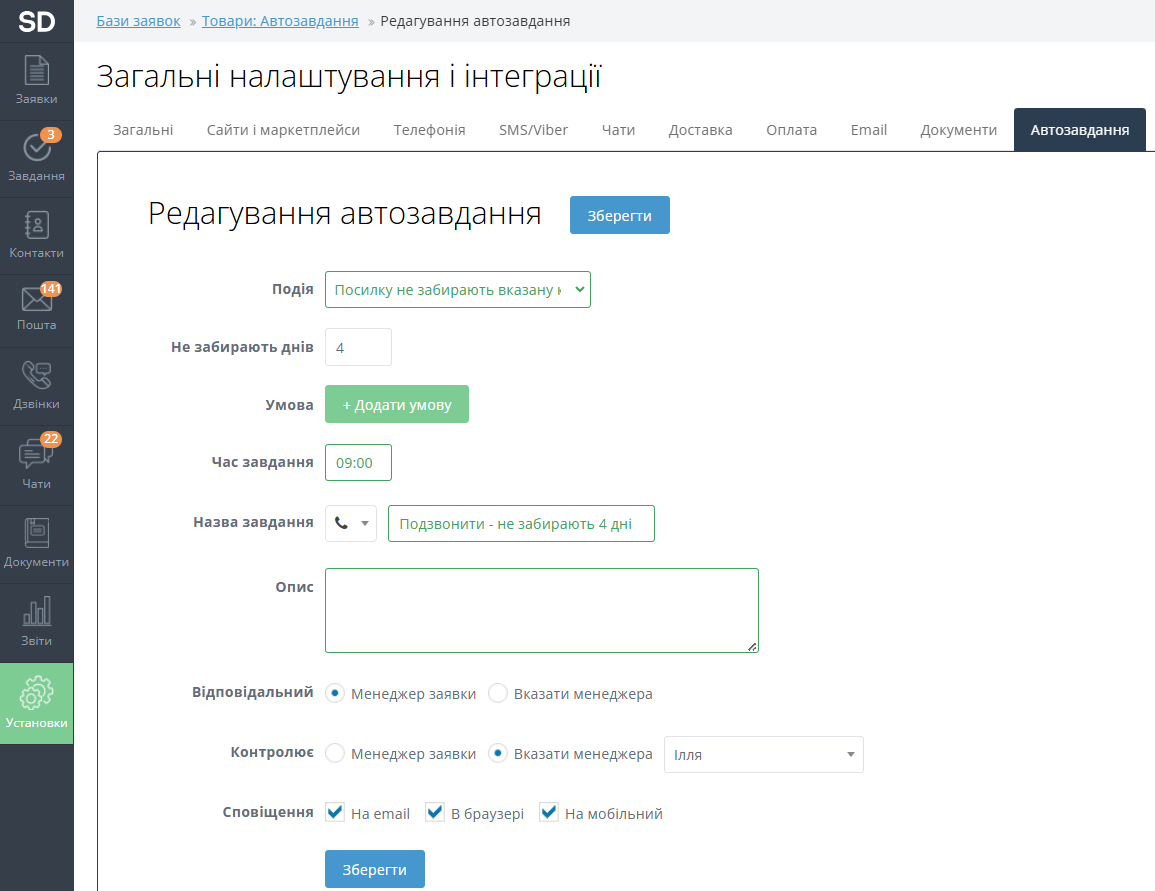Open Заявки section in sidebar
1155x891 pixels.
(36, 80)
